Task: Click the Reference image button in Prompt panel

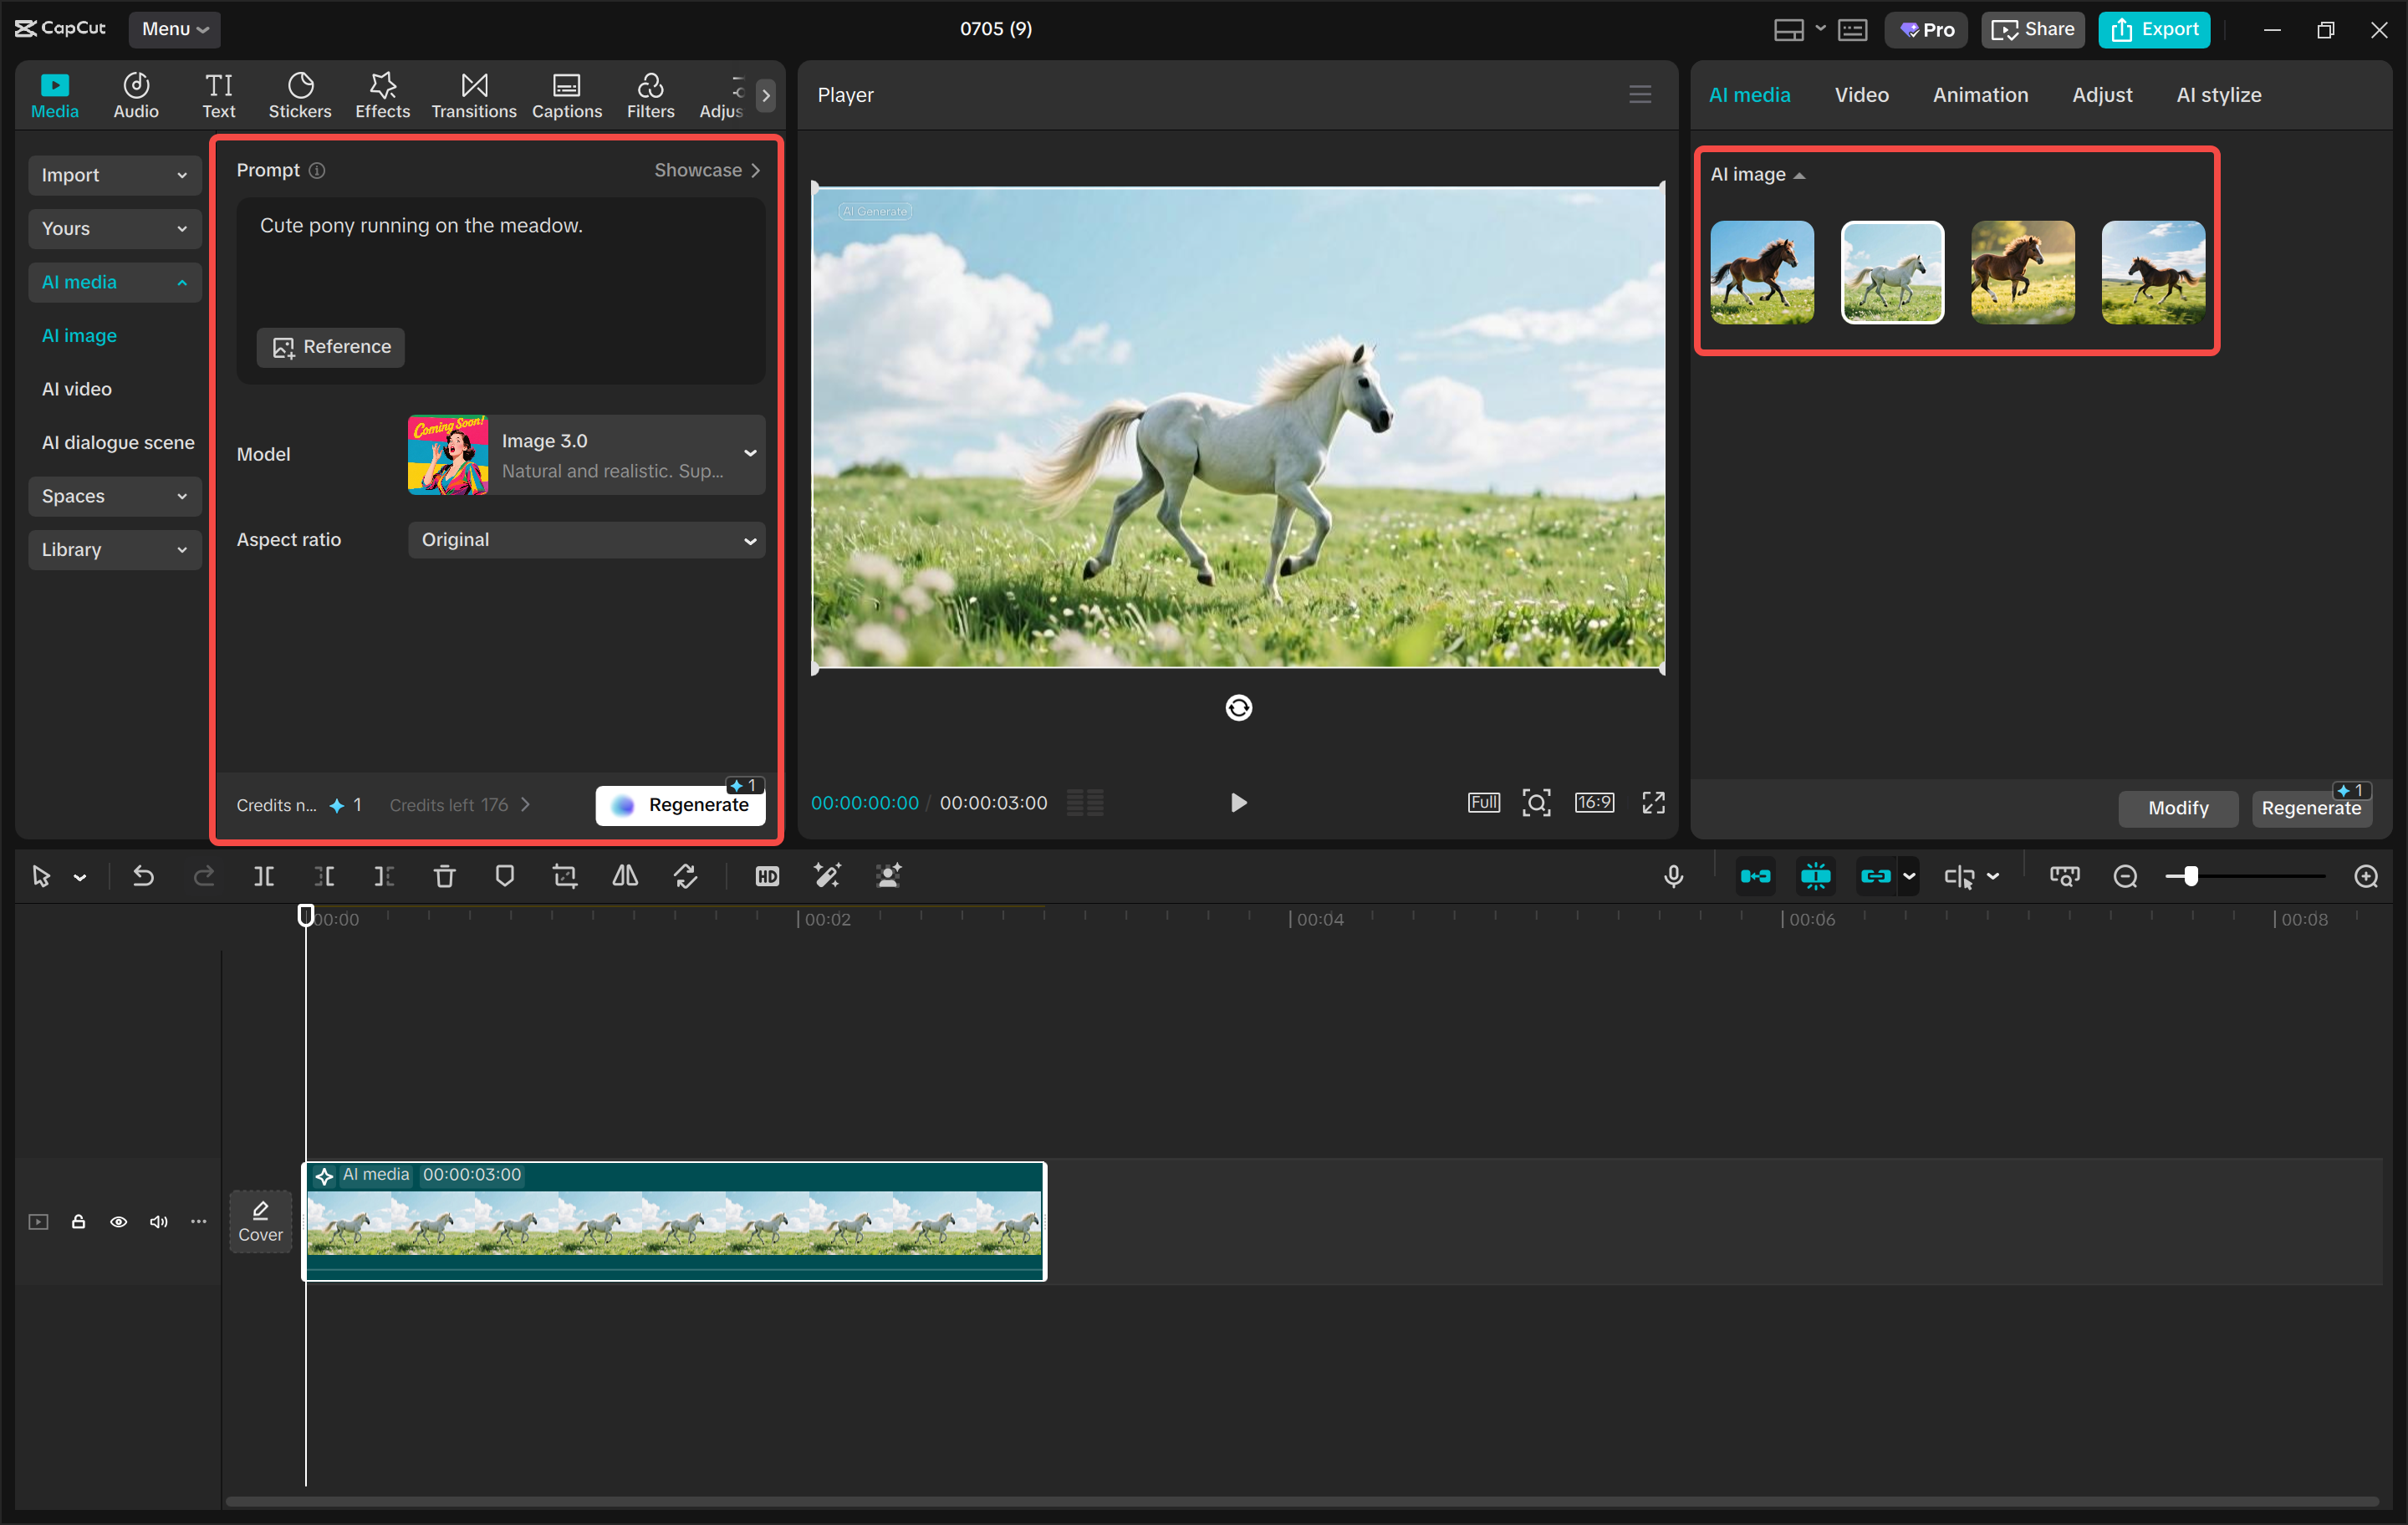Action: pos(330,347)
